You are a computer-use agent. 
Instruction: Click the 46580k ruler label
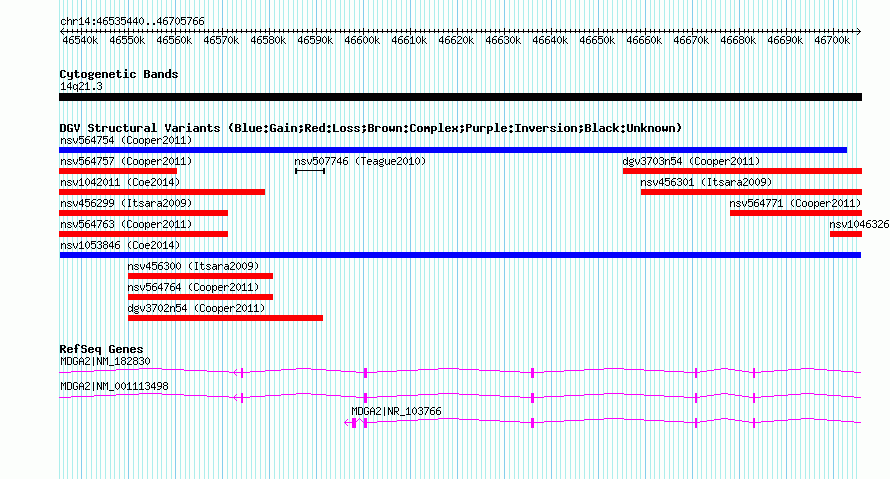[268, 40]
